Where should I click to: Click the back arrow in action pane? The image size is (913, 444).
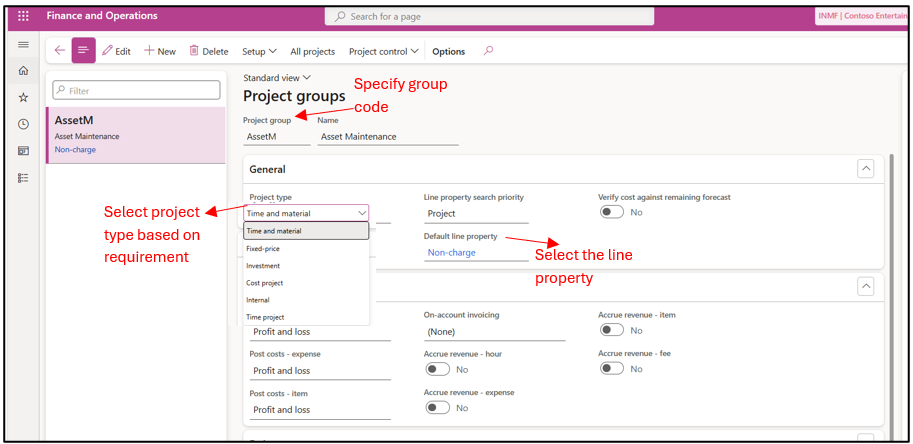(x=59, y=51)
